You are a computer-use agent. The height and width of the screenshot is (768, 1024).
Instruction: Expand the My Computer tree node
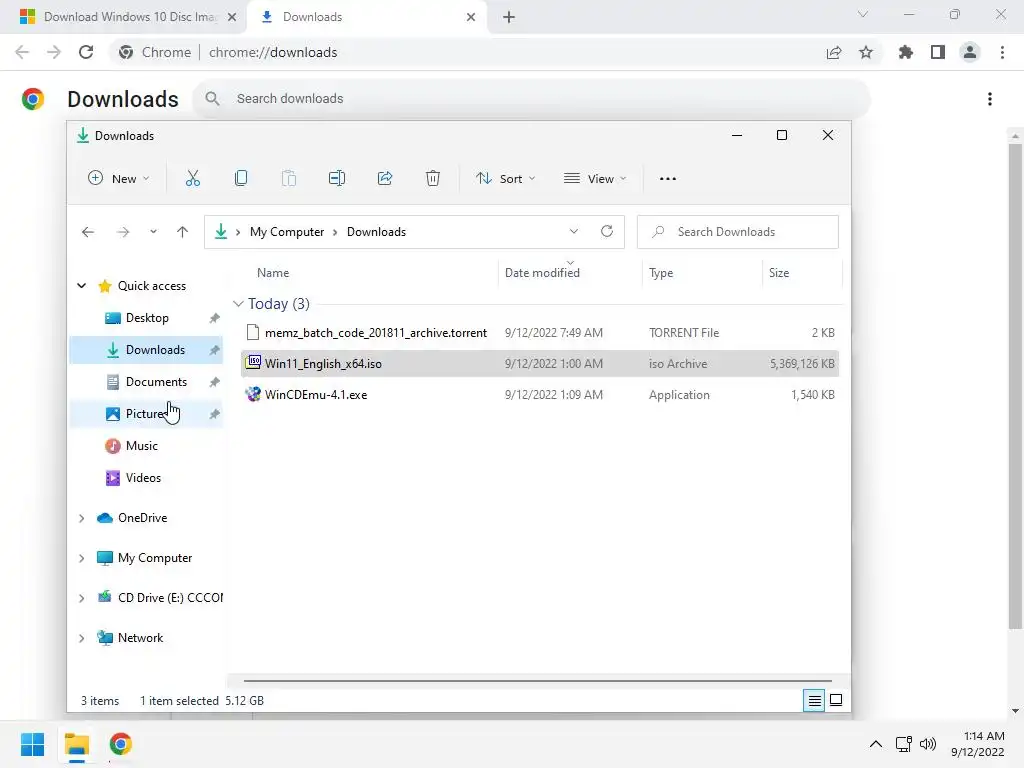82,558
